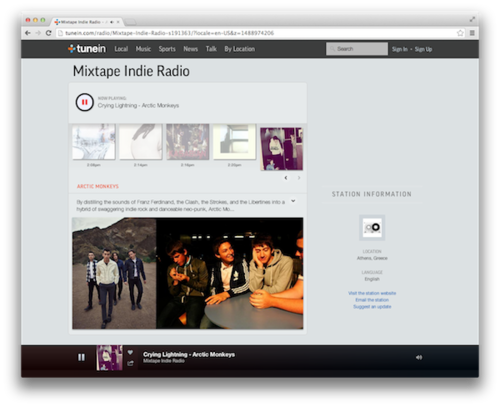Click the TuneIn logo
Viewport: 500px width, 407px height.
coord(87,49)
